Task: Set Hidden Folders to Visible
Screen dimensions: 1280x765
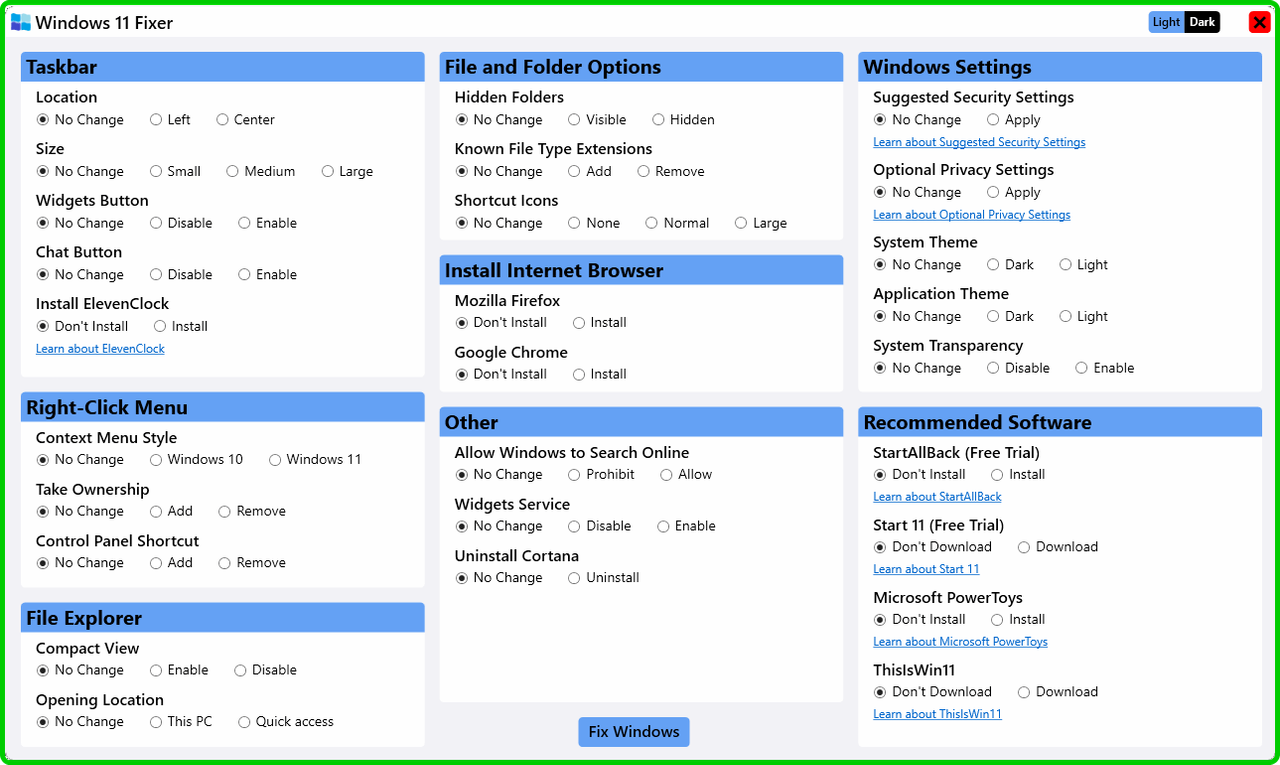Action: click(597, 120)
